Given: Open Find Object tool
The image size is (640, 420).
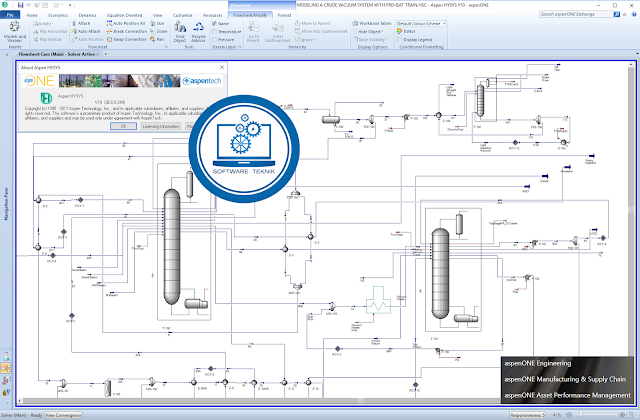Looking at the screenshot, I should tap(180, 32).
